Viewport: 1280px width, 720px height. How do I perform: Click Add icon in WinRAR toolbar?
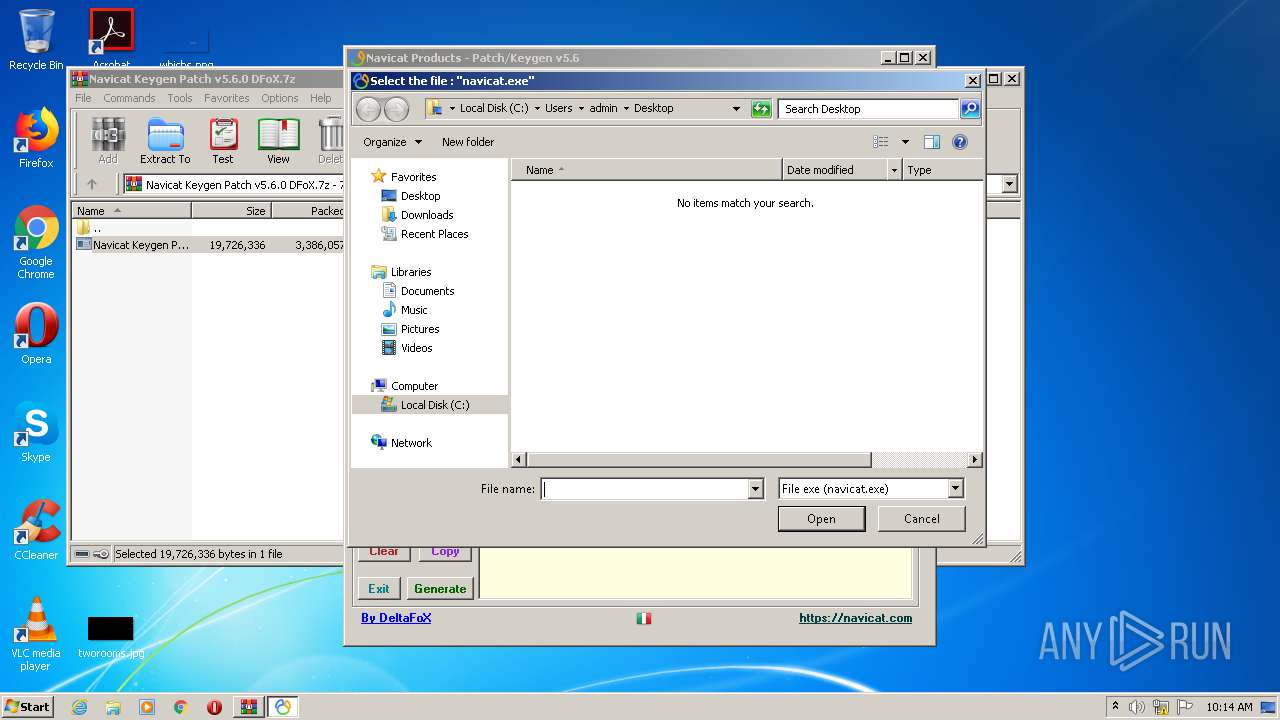[108, 141]
